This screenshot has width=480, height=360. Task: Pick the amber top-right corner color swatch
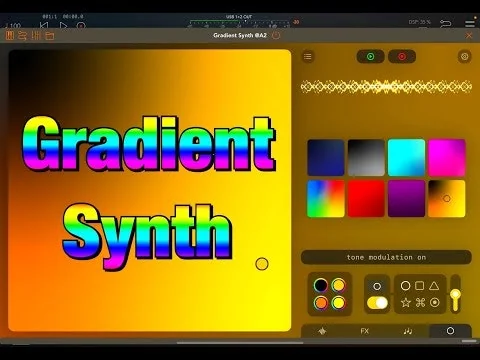(339, 285)
